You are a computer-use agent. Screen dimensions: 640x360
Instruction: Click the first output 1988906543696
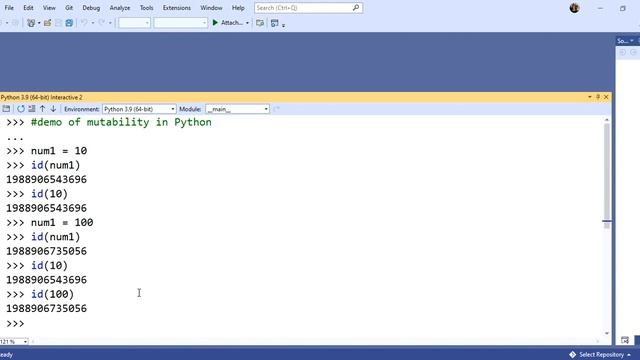(x=47, y=180)
